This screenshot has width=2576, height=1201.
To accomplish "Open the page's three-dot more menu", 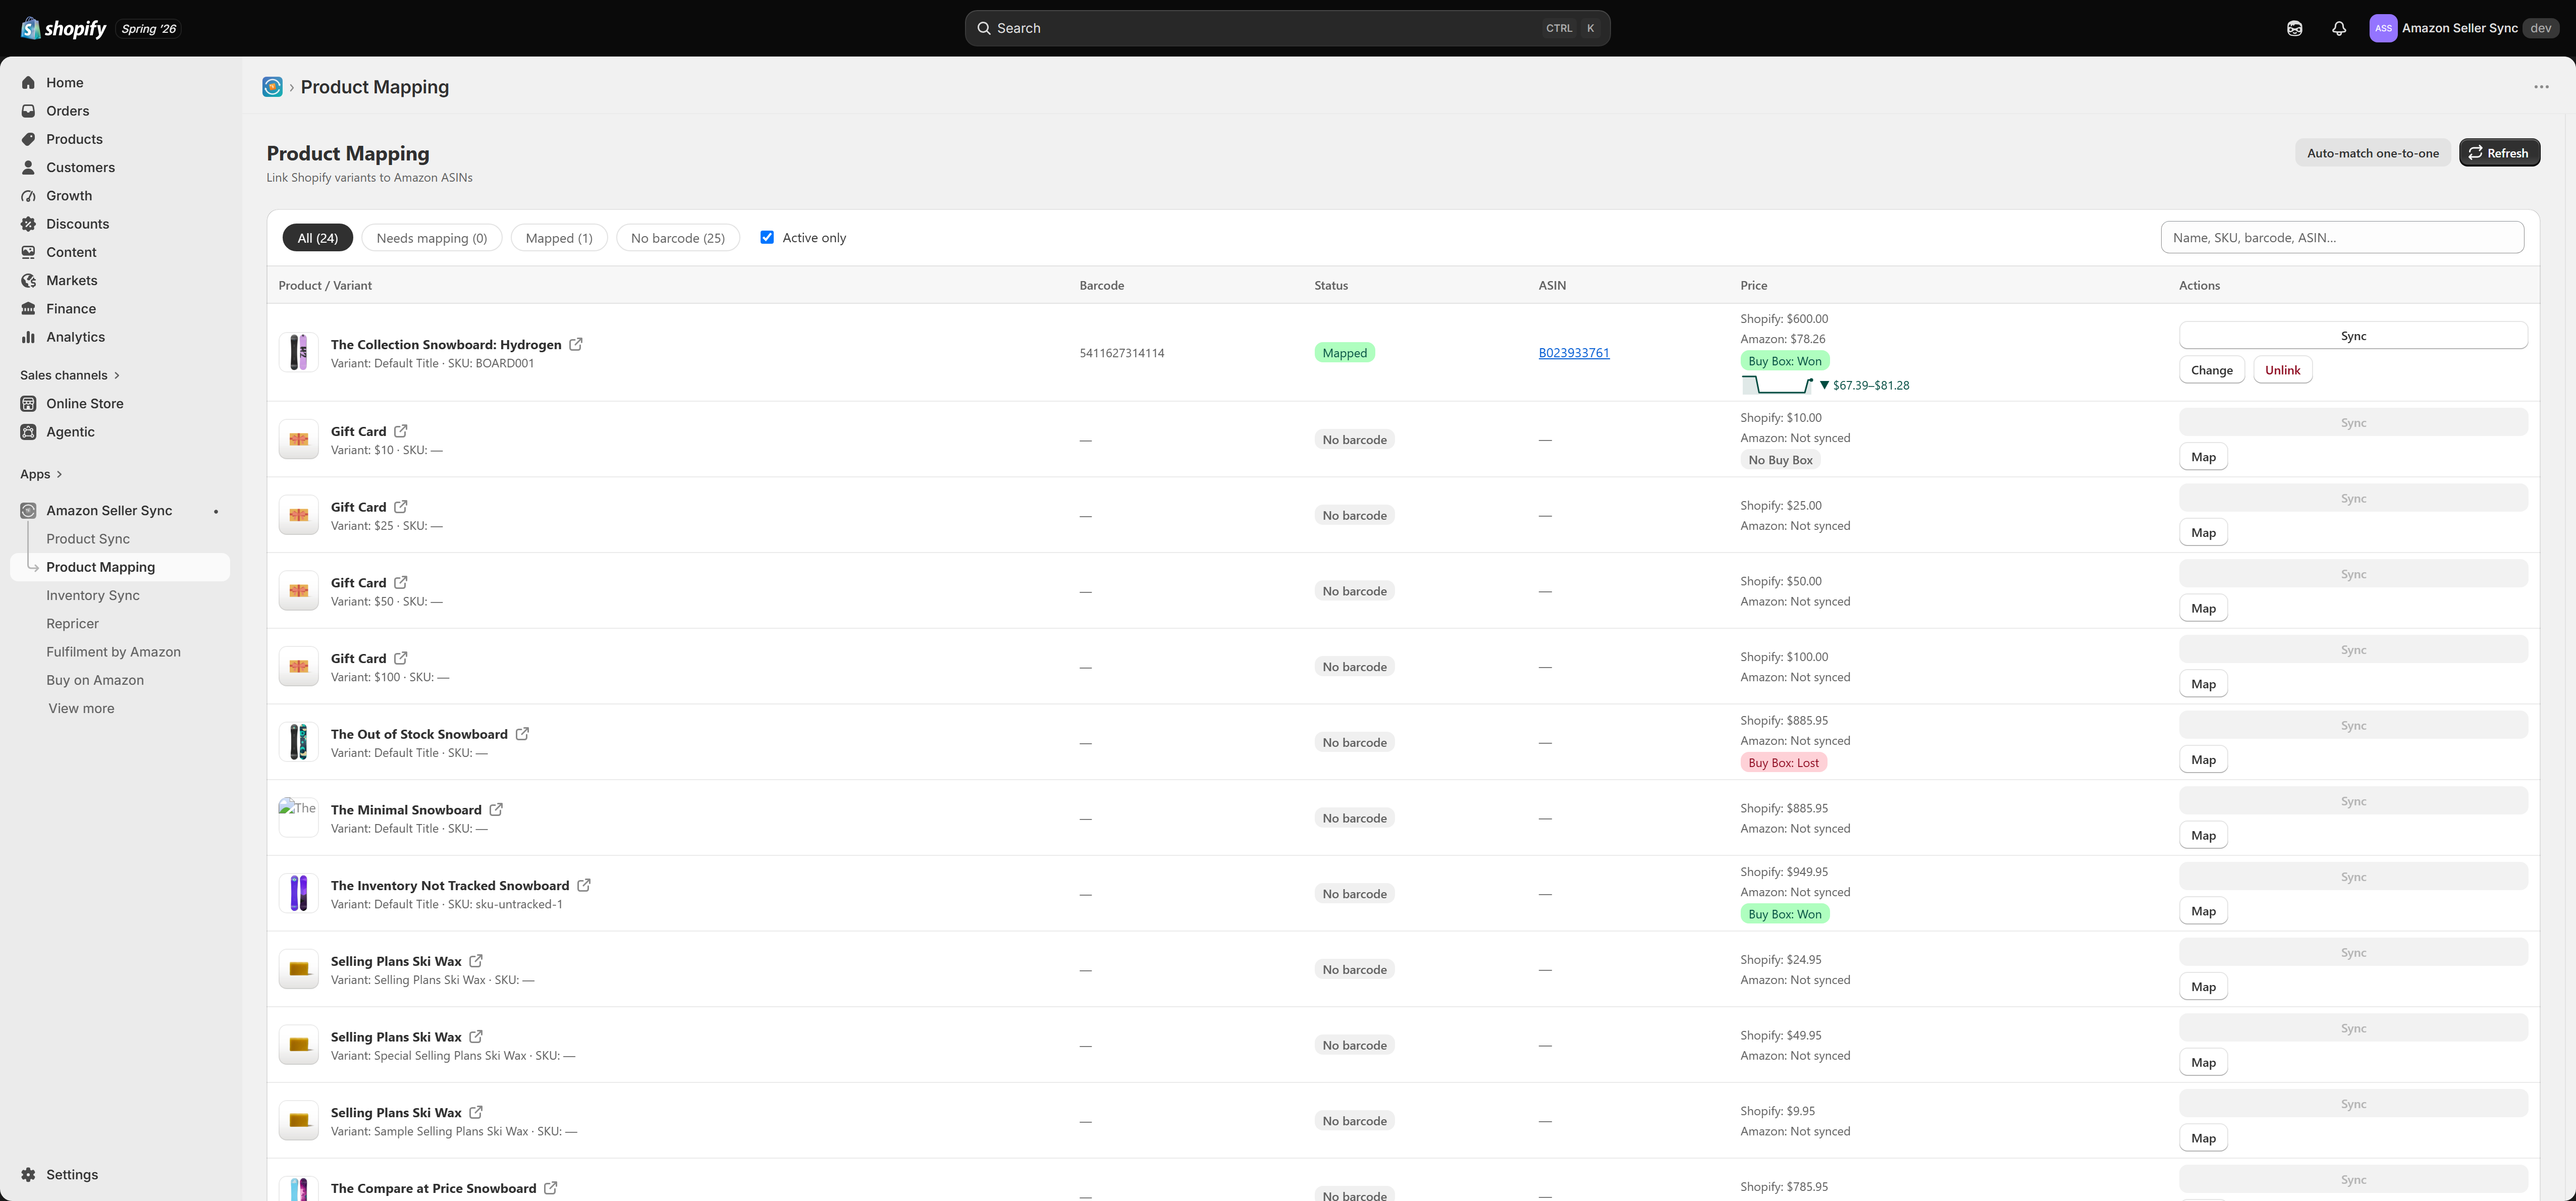I will [2541, 87].
